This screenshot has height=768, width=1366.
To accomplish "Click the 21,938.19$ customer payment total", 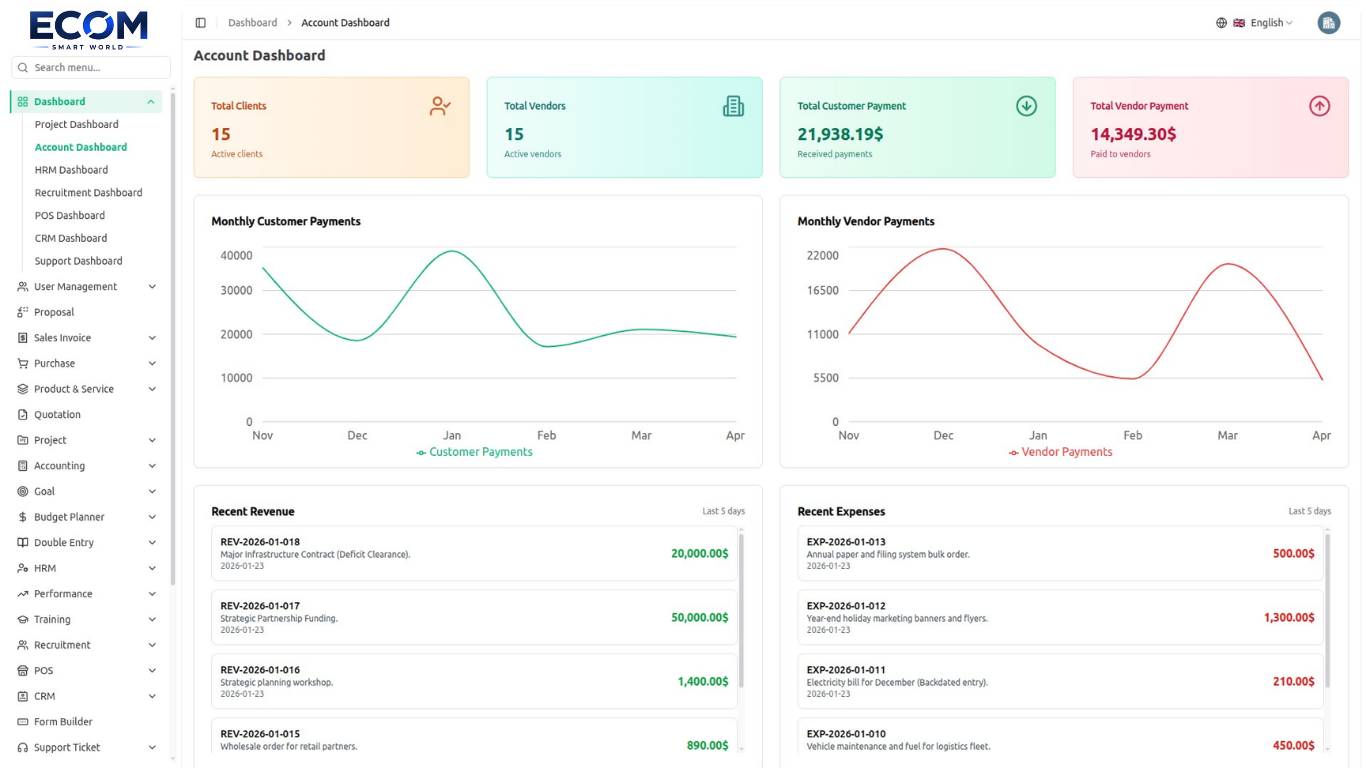I will coord(840,134).
